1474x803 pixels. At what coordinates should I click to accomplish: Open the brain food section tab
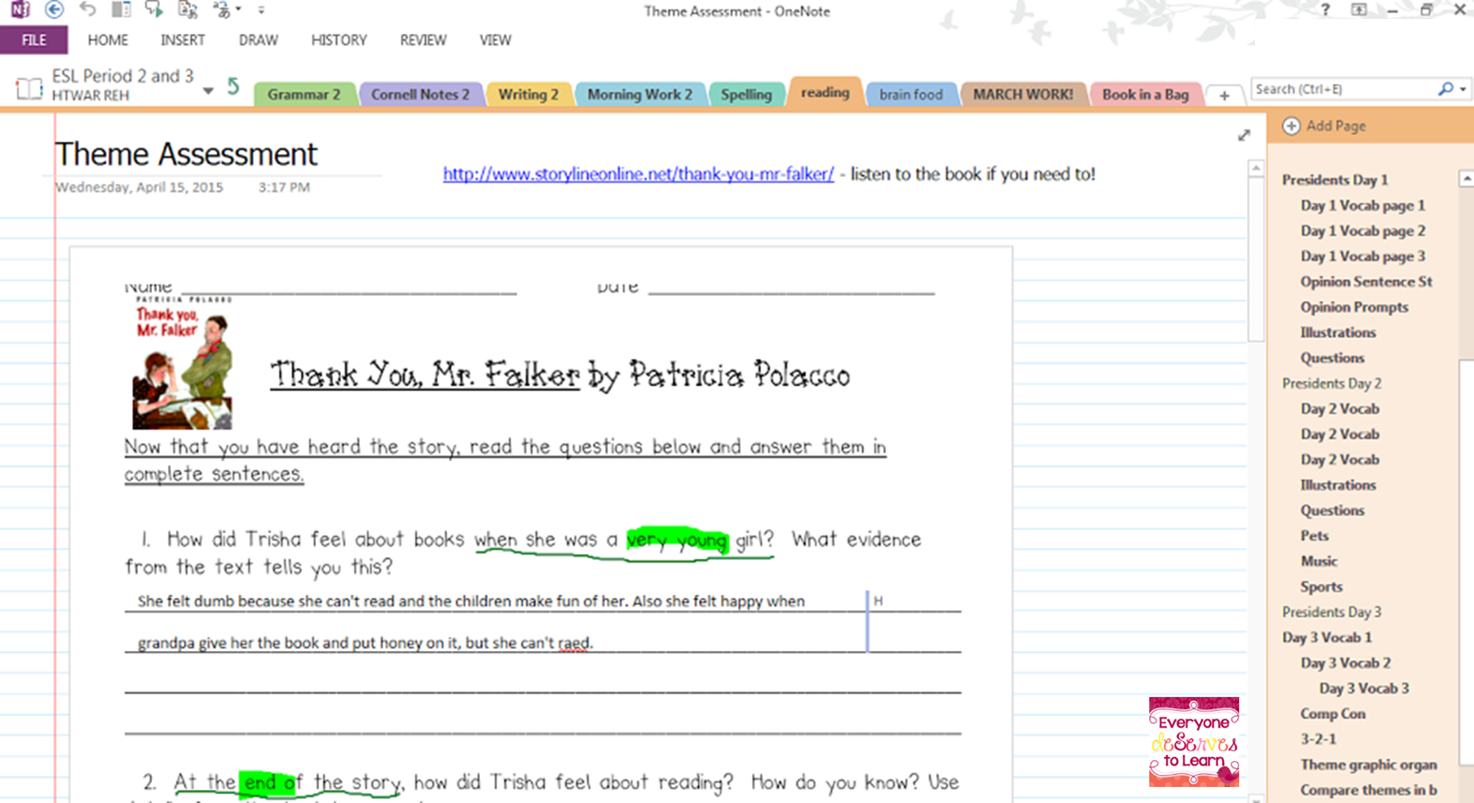point(911,94)
